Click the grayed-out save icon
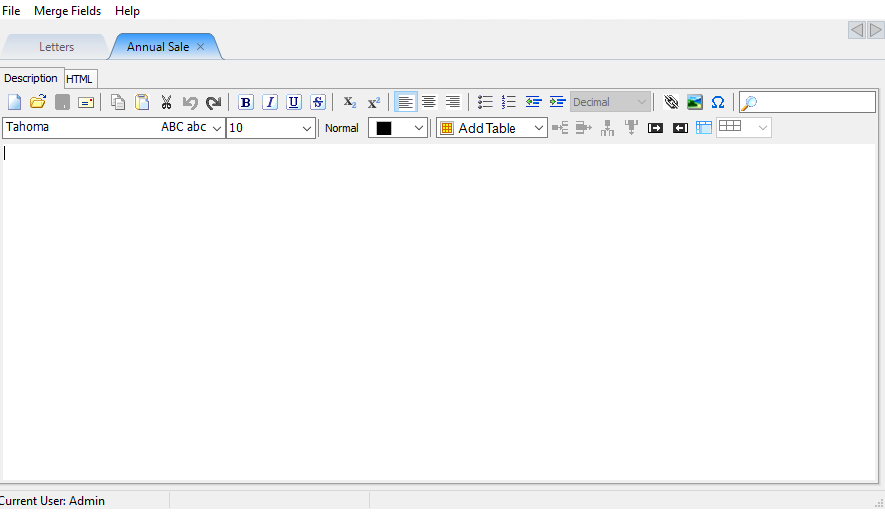Viewport: 885px width, 514px height. (x=62, y=102)
